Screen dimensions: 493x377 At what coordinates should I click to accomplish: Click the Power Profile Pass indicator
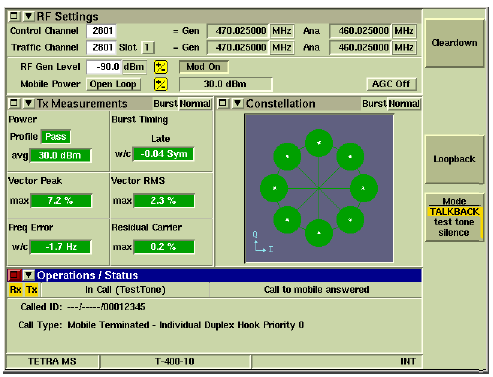56,137
